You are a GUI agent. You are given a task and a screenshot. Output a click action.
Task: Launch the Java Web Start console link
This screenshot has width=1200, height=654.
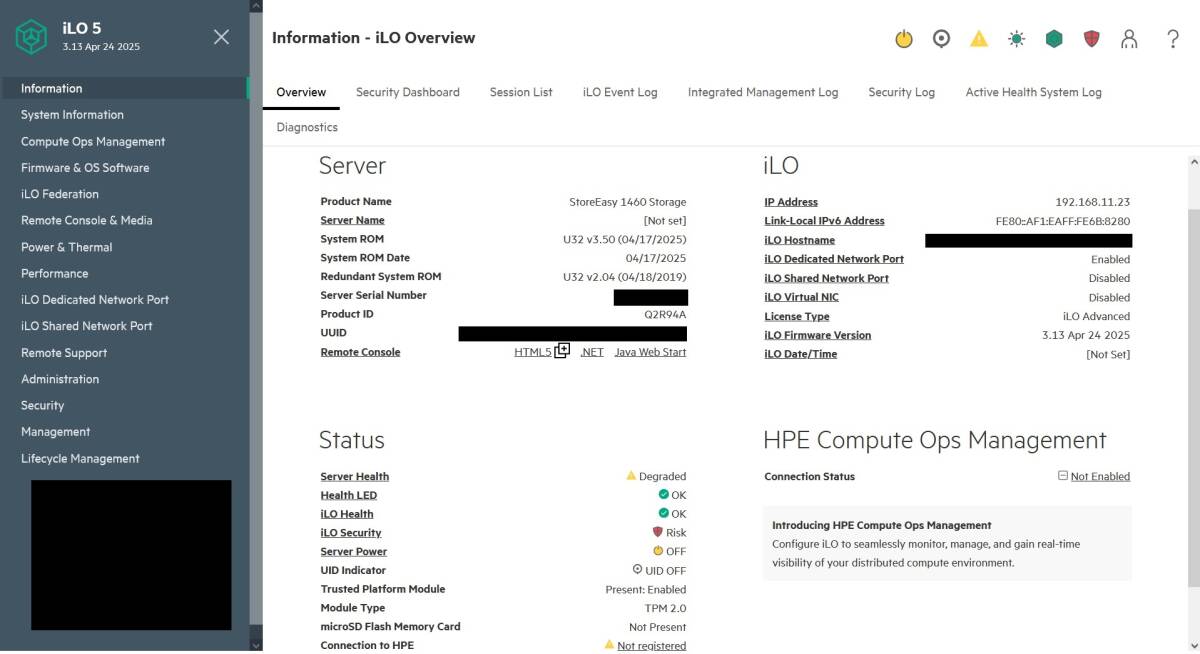click(650, 352)
